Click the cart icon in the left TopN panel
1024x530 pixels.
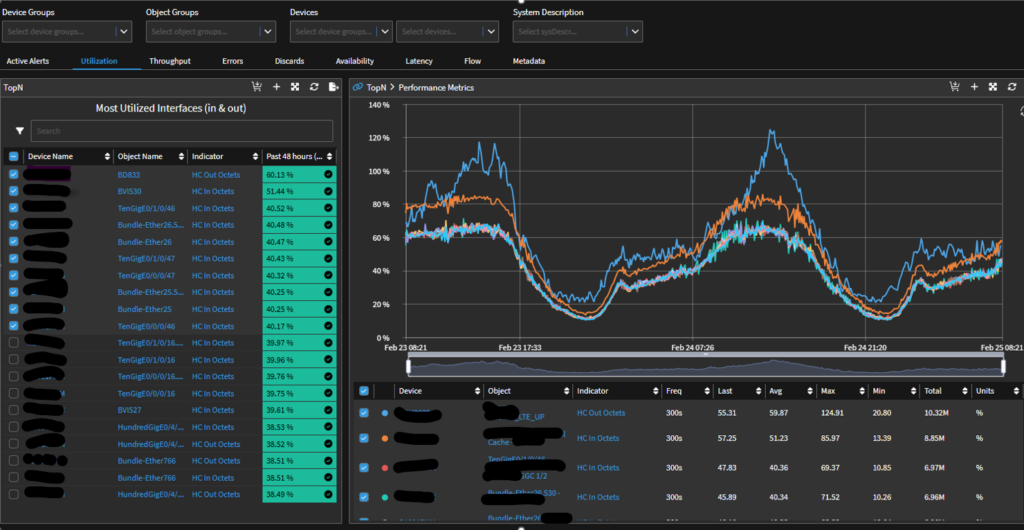[257, 87]
